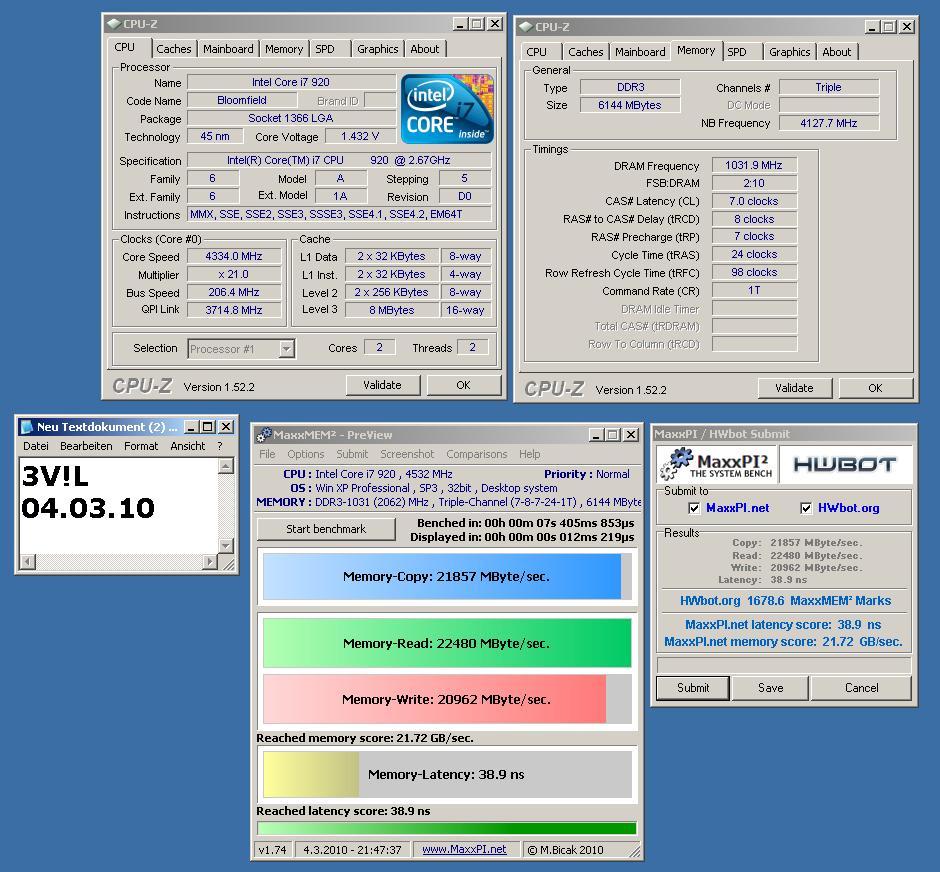
Task: Click OK in the left CPU-Z window
Action: click(x=463, y=385)
